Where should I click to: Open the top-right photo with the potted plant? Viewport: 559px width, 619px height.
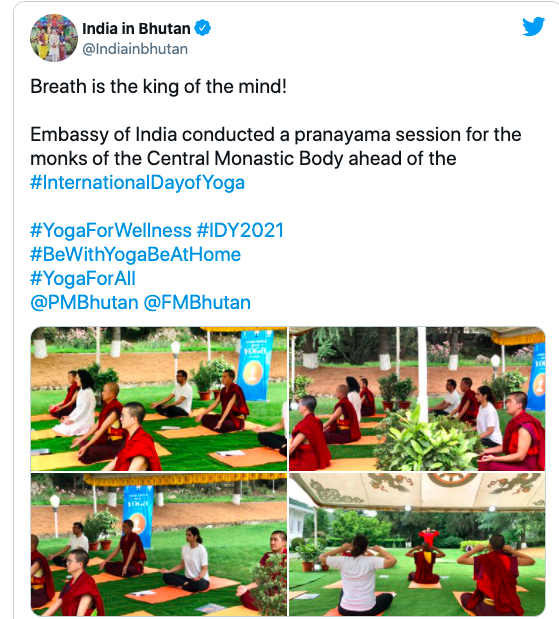[x=417, y=399]
